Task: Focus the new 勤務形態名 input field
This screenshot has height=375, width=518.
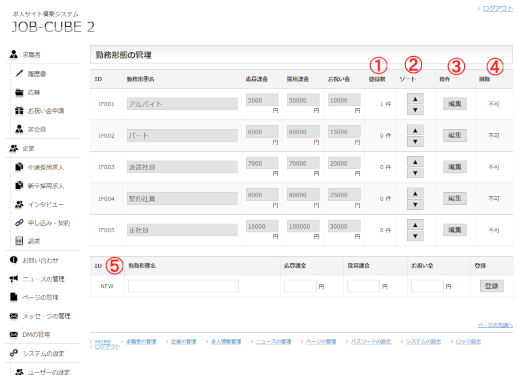Action: (x=183, y=286)
